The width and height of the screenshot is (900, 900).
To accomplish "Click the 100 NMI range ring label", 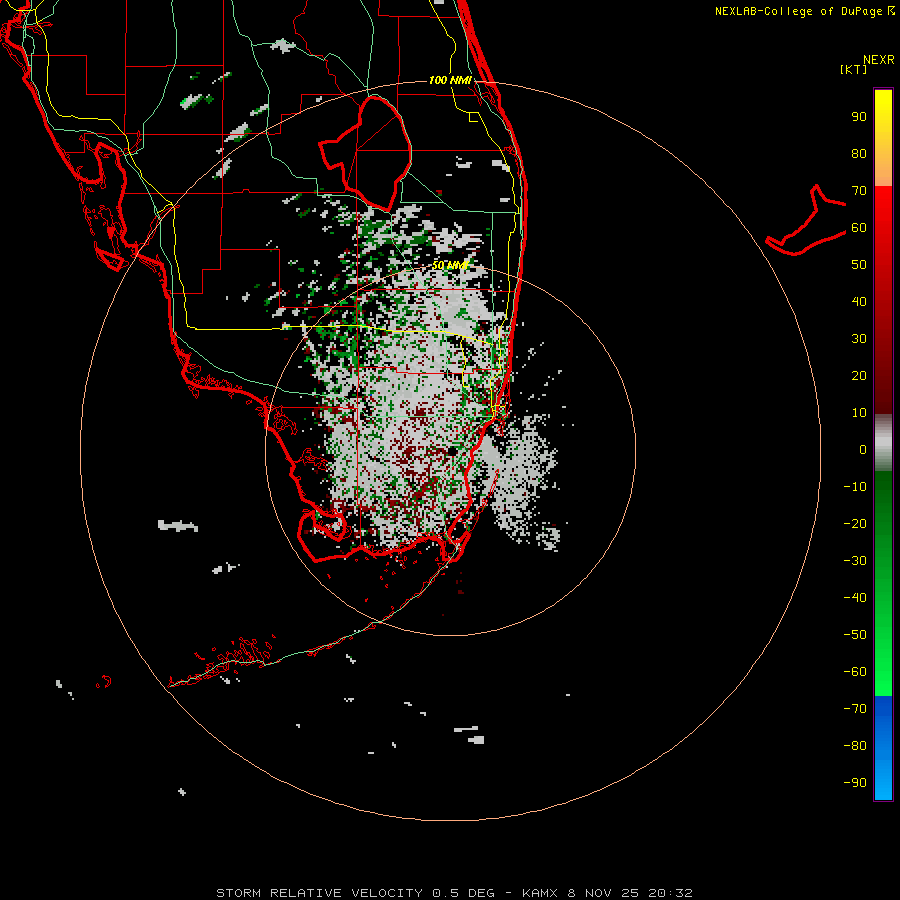I will (x=450, y=80).
